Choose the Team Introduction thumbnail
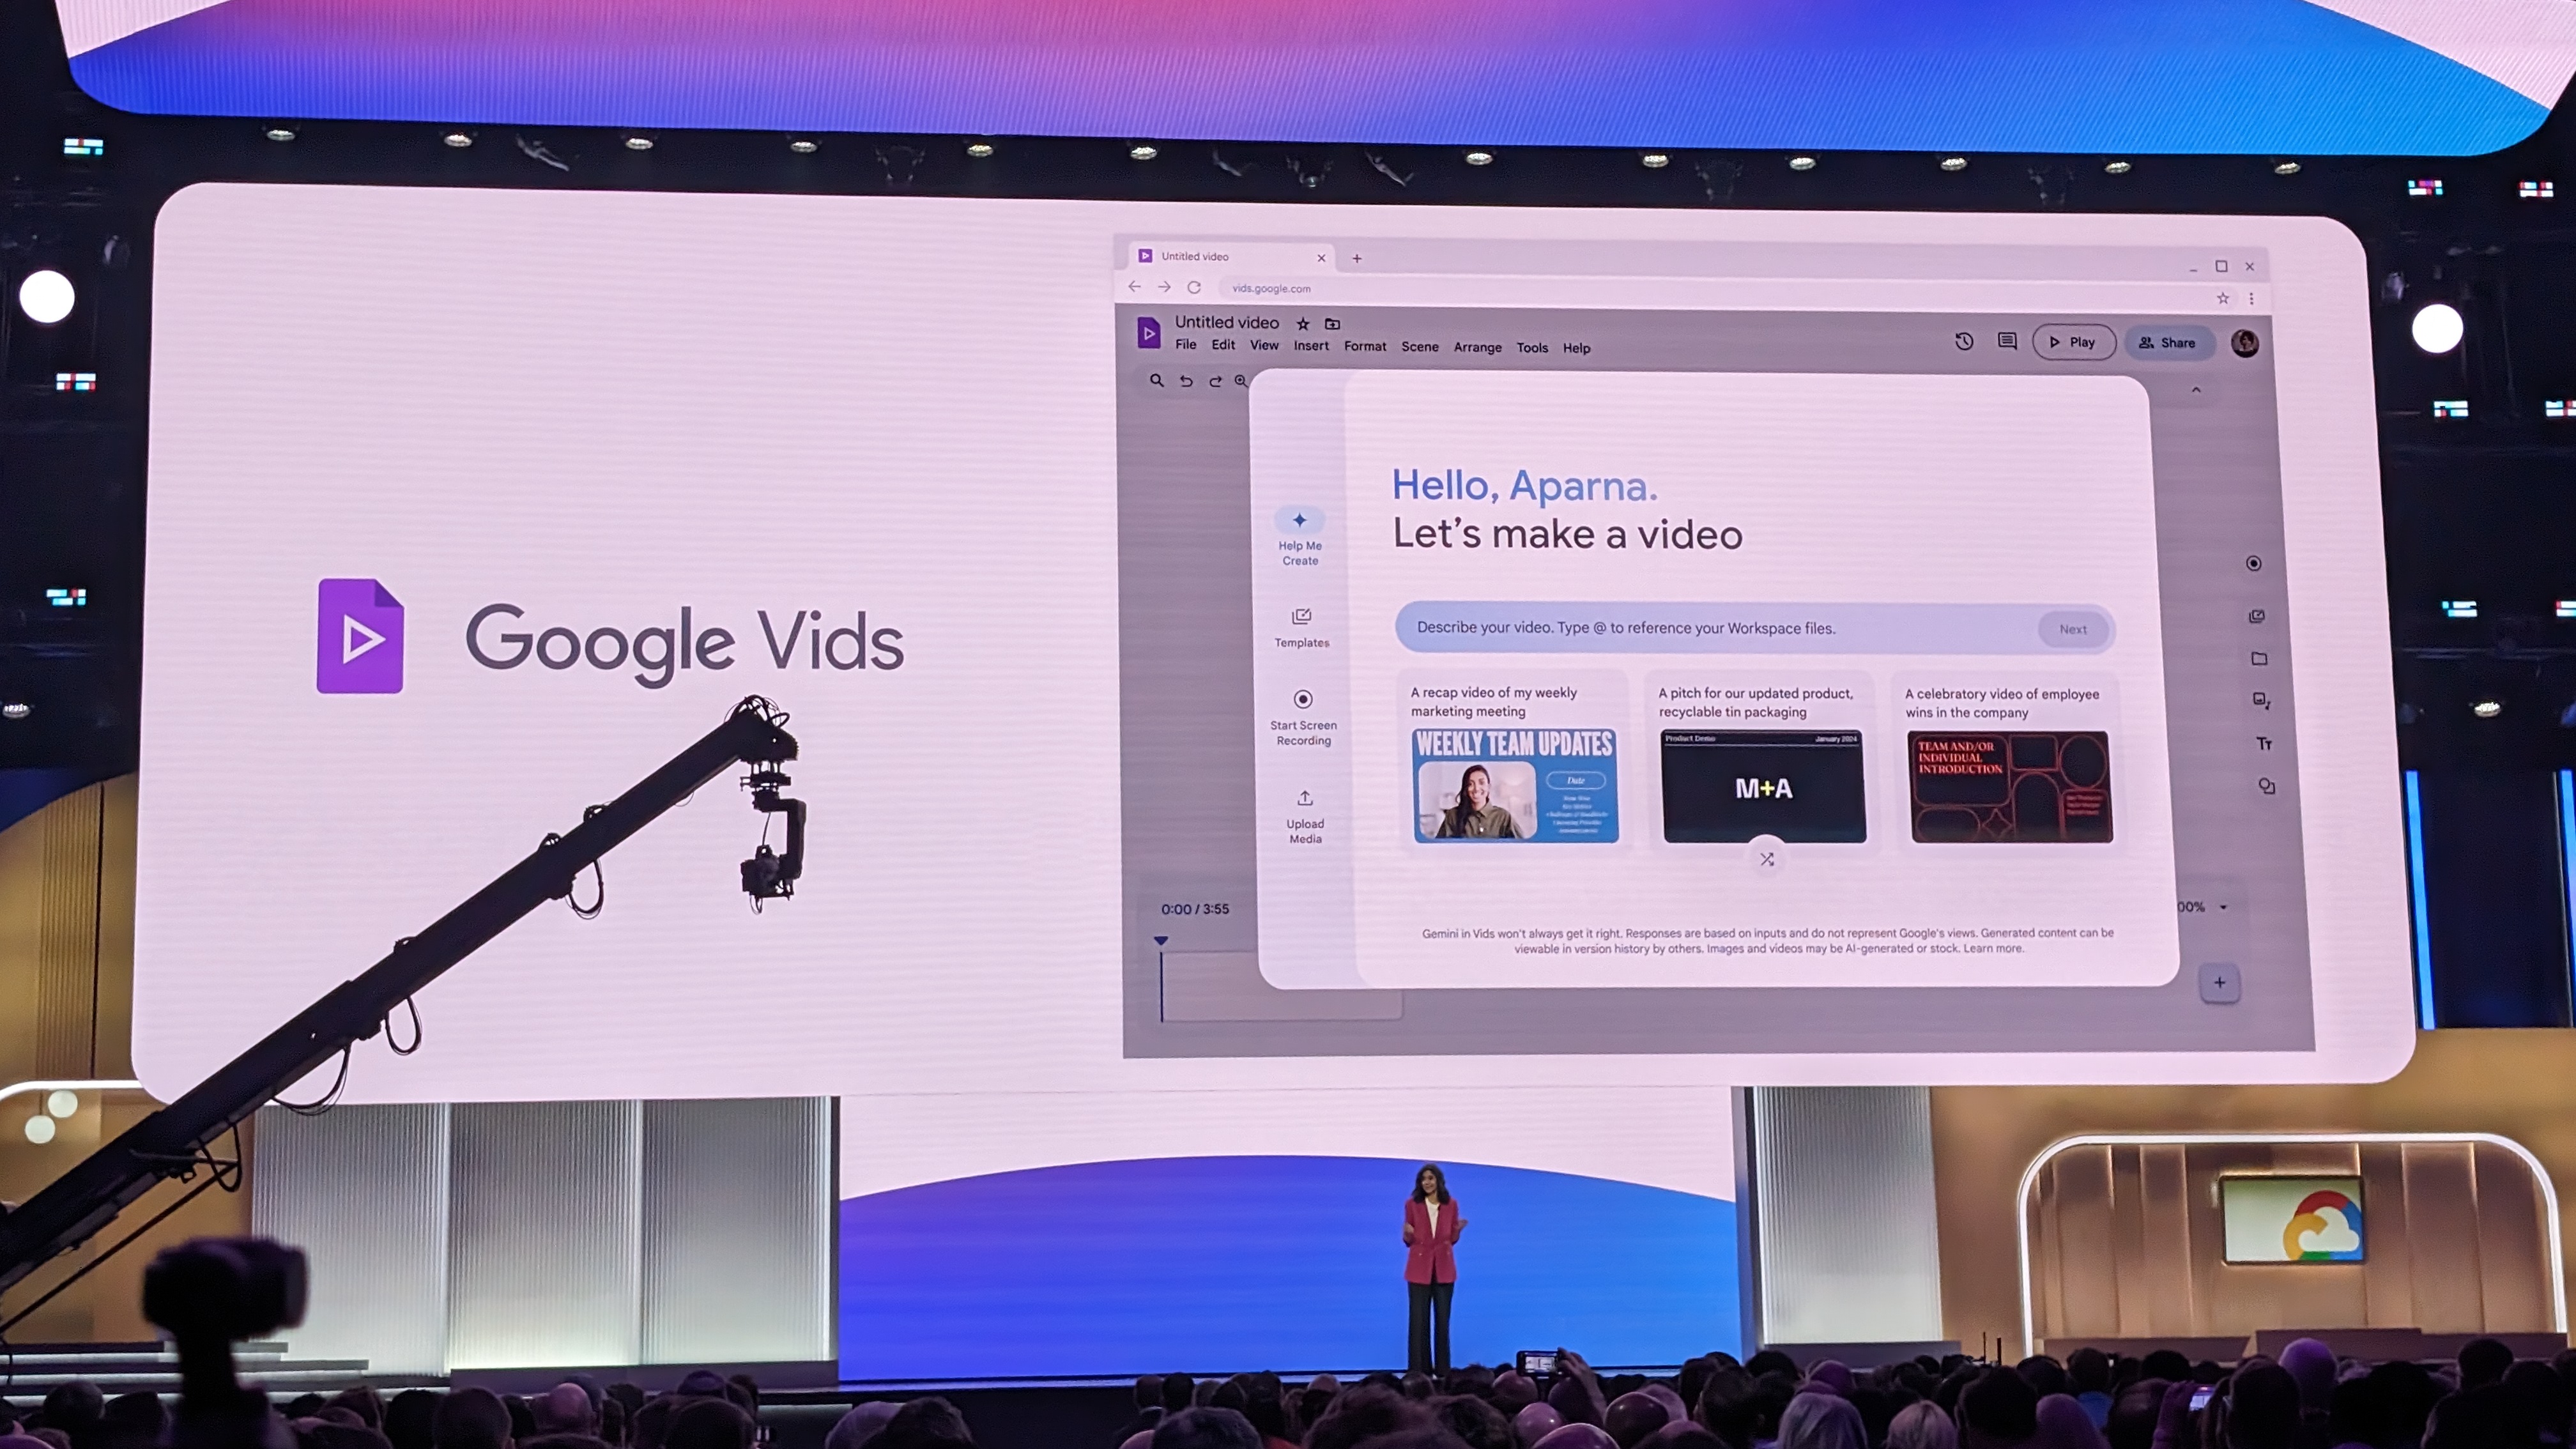Screen dimensions: 2576x1449 click(2011, 786)
